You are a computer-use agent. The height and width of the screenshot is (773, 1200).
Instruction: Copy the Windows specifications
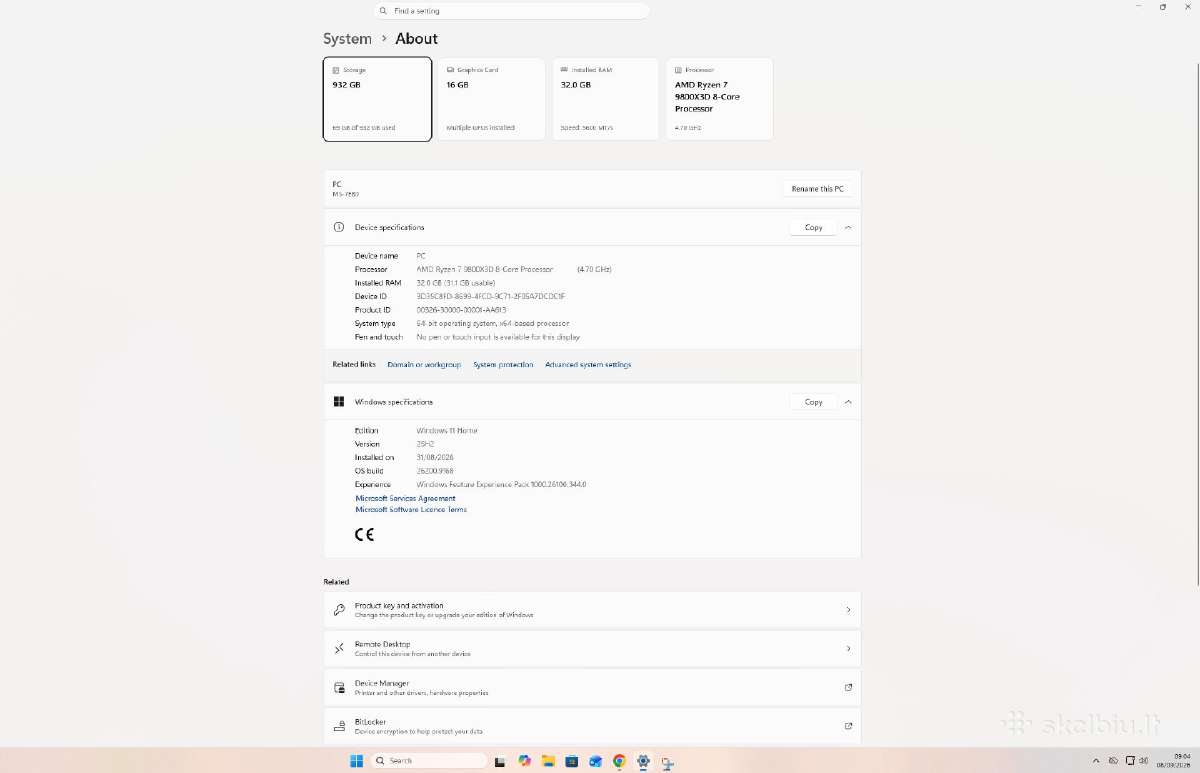coord(813,402)
